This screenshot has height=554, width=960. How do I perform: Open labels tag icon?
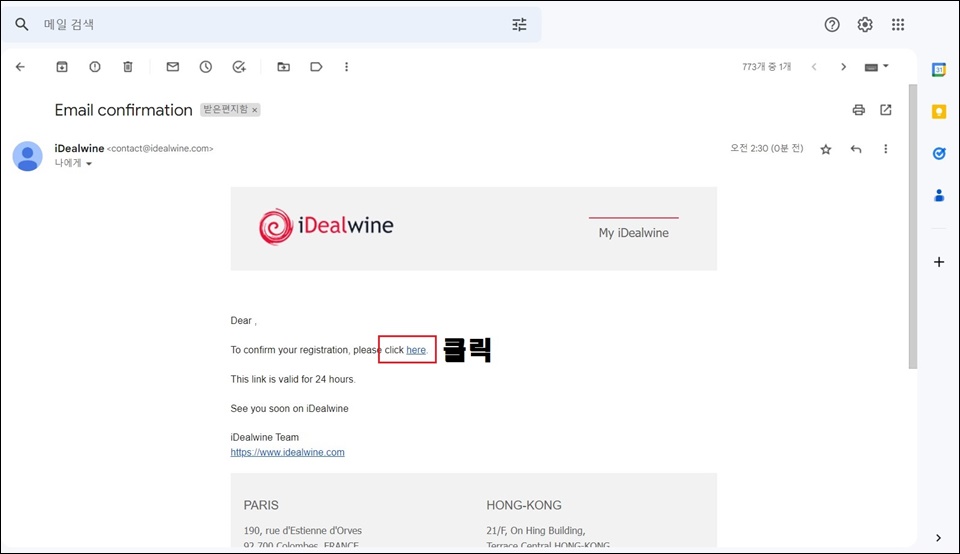pyautogui.click(x=316, y=67)
